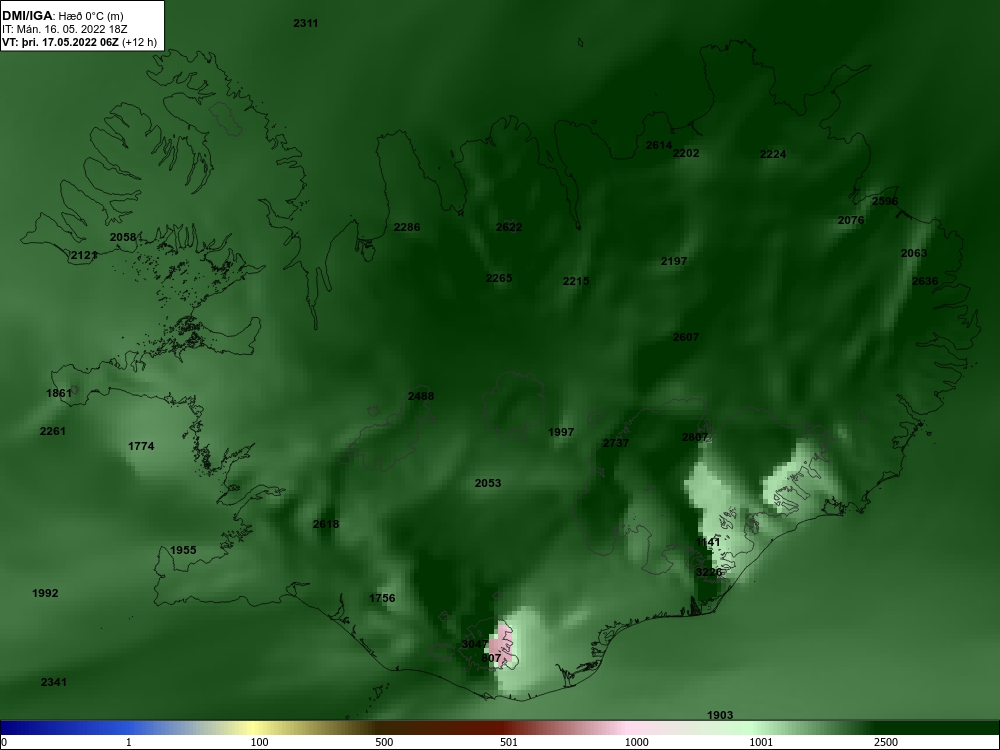Click the map value 1141
1000x750 pixels.
(x=708, y=543)
